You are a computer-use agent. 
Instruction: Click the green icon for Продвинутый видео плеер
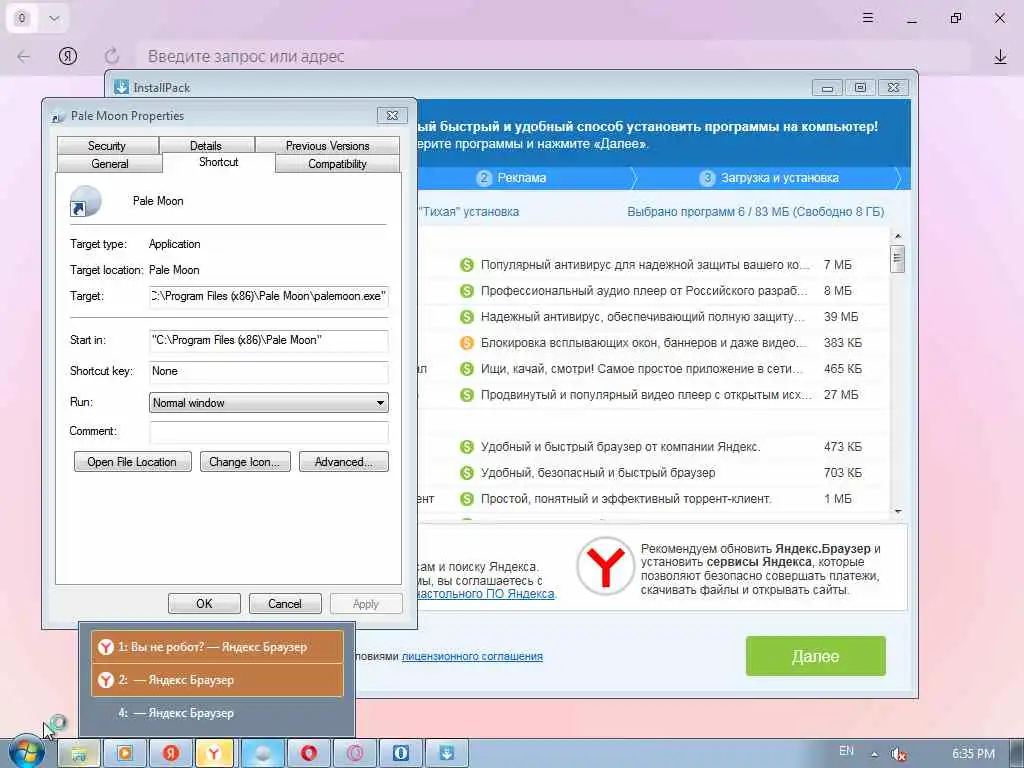tap(466, 395)
